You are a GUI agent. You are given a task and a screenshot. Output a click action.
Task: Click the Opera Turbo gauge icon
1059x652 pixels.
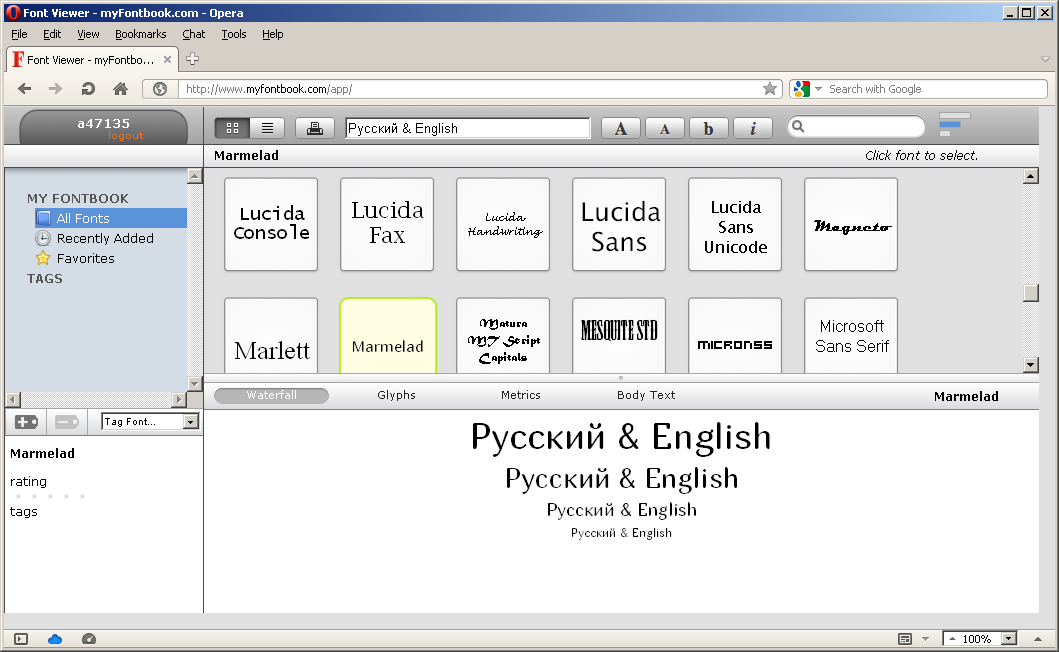[88, 638]
